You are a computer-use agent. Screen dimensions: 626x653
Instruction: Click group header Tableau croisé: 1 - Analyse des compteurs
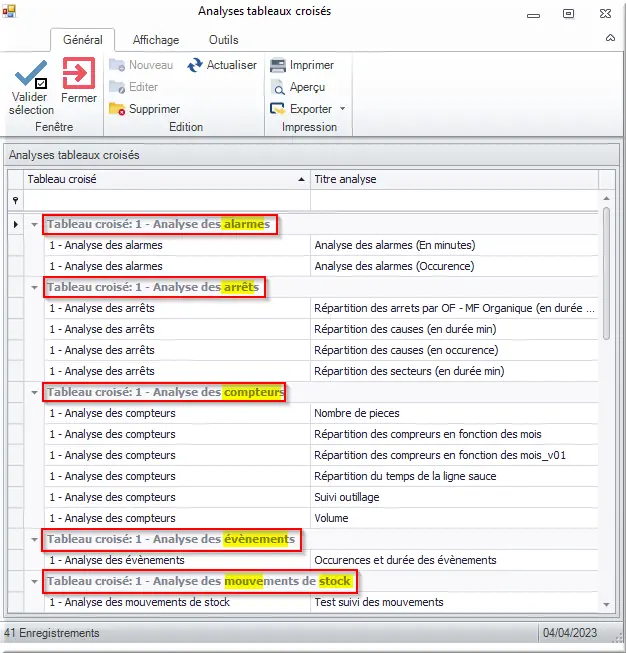(x=165, y=392)
